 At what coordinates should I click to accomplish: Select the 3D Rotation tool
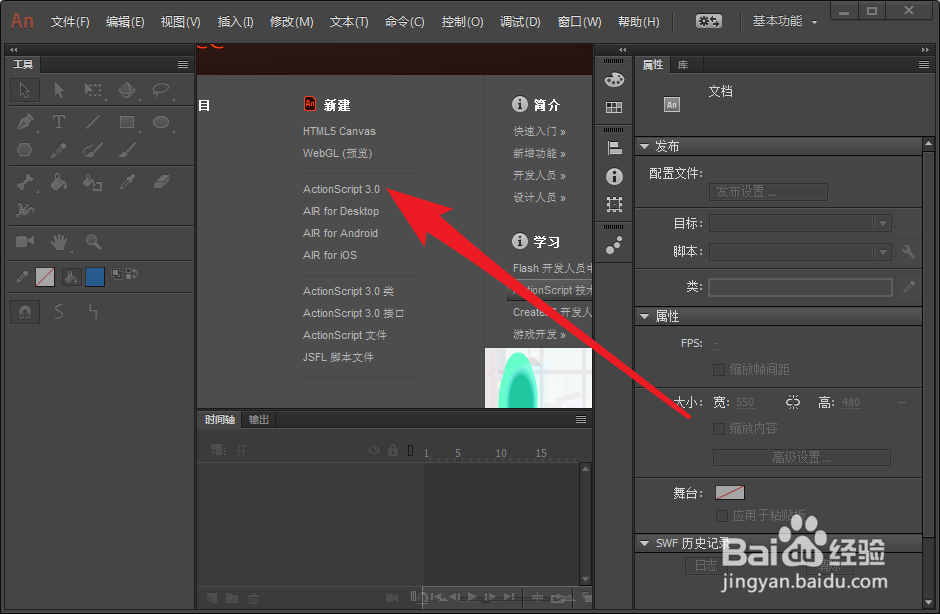(126, 90)
